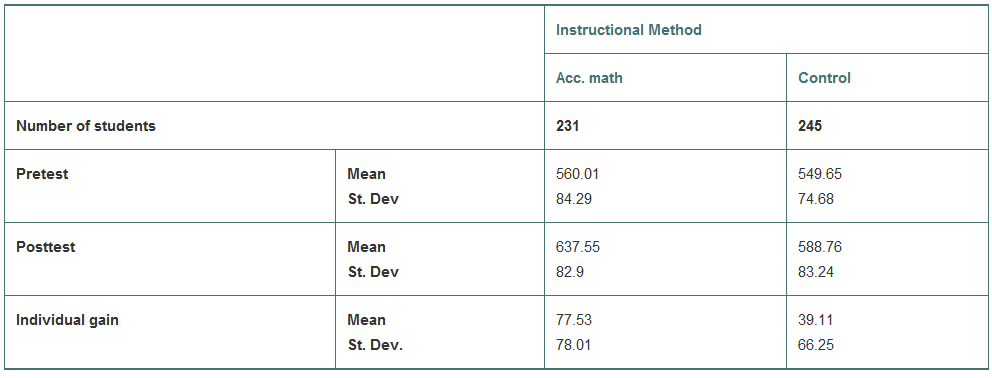This screenshot has width=992, height=378.
Task: Click the Posttest deviation value 82.9
Action: point(570,272)
